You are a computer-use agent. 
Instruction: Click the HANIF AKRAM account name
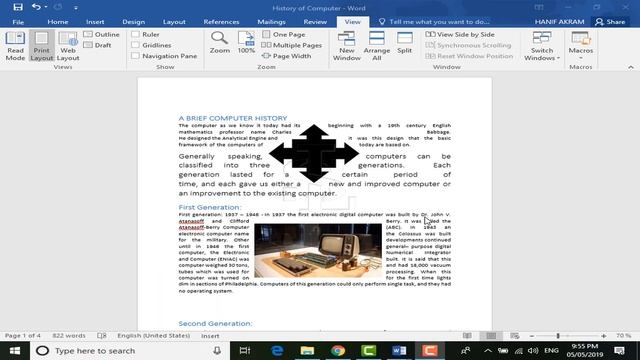click(x=559, y=22)
